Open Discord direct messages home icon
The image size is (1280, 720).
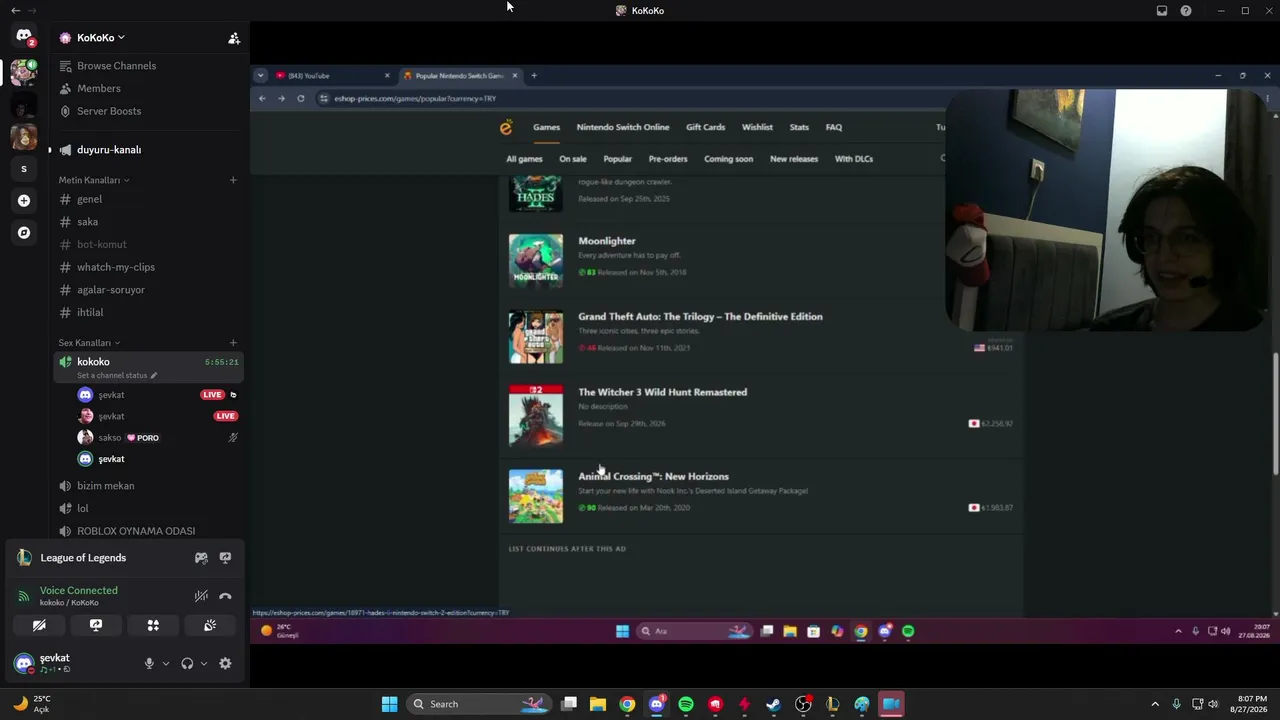[x=24, y=37]
